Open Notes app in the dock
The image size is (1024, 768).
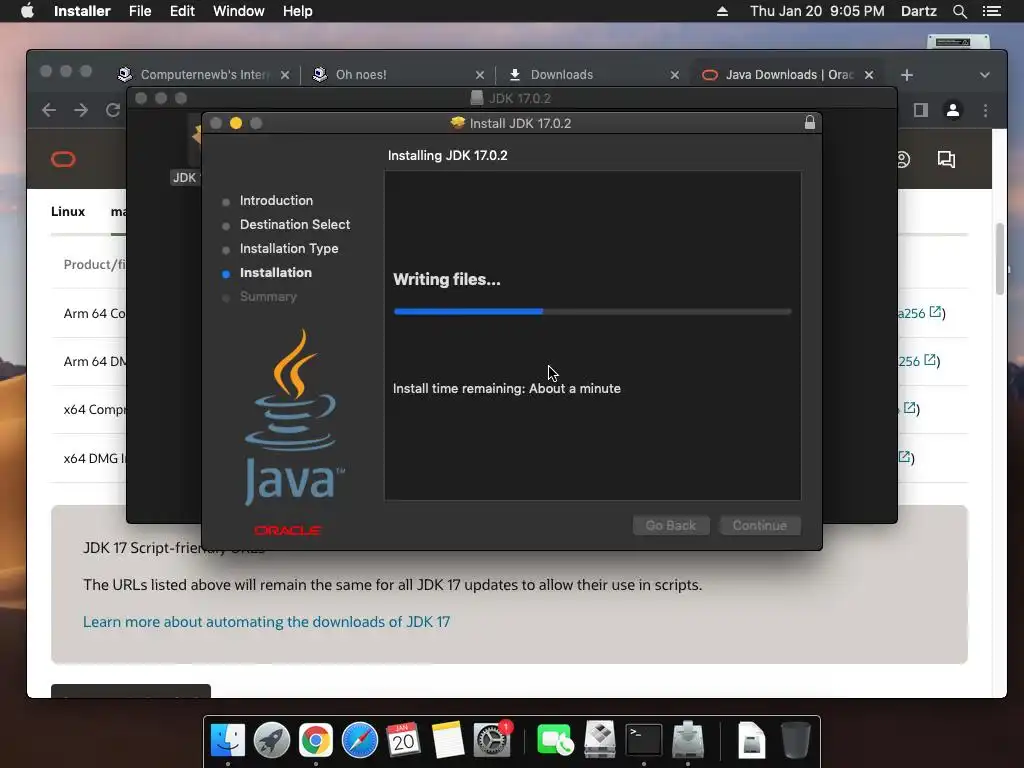(x=447, y=741)
